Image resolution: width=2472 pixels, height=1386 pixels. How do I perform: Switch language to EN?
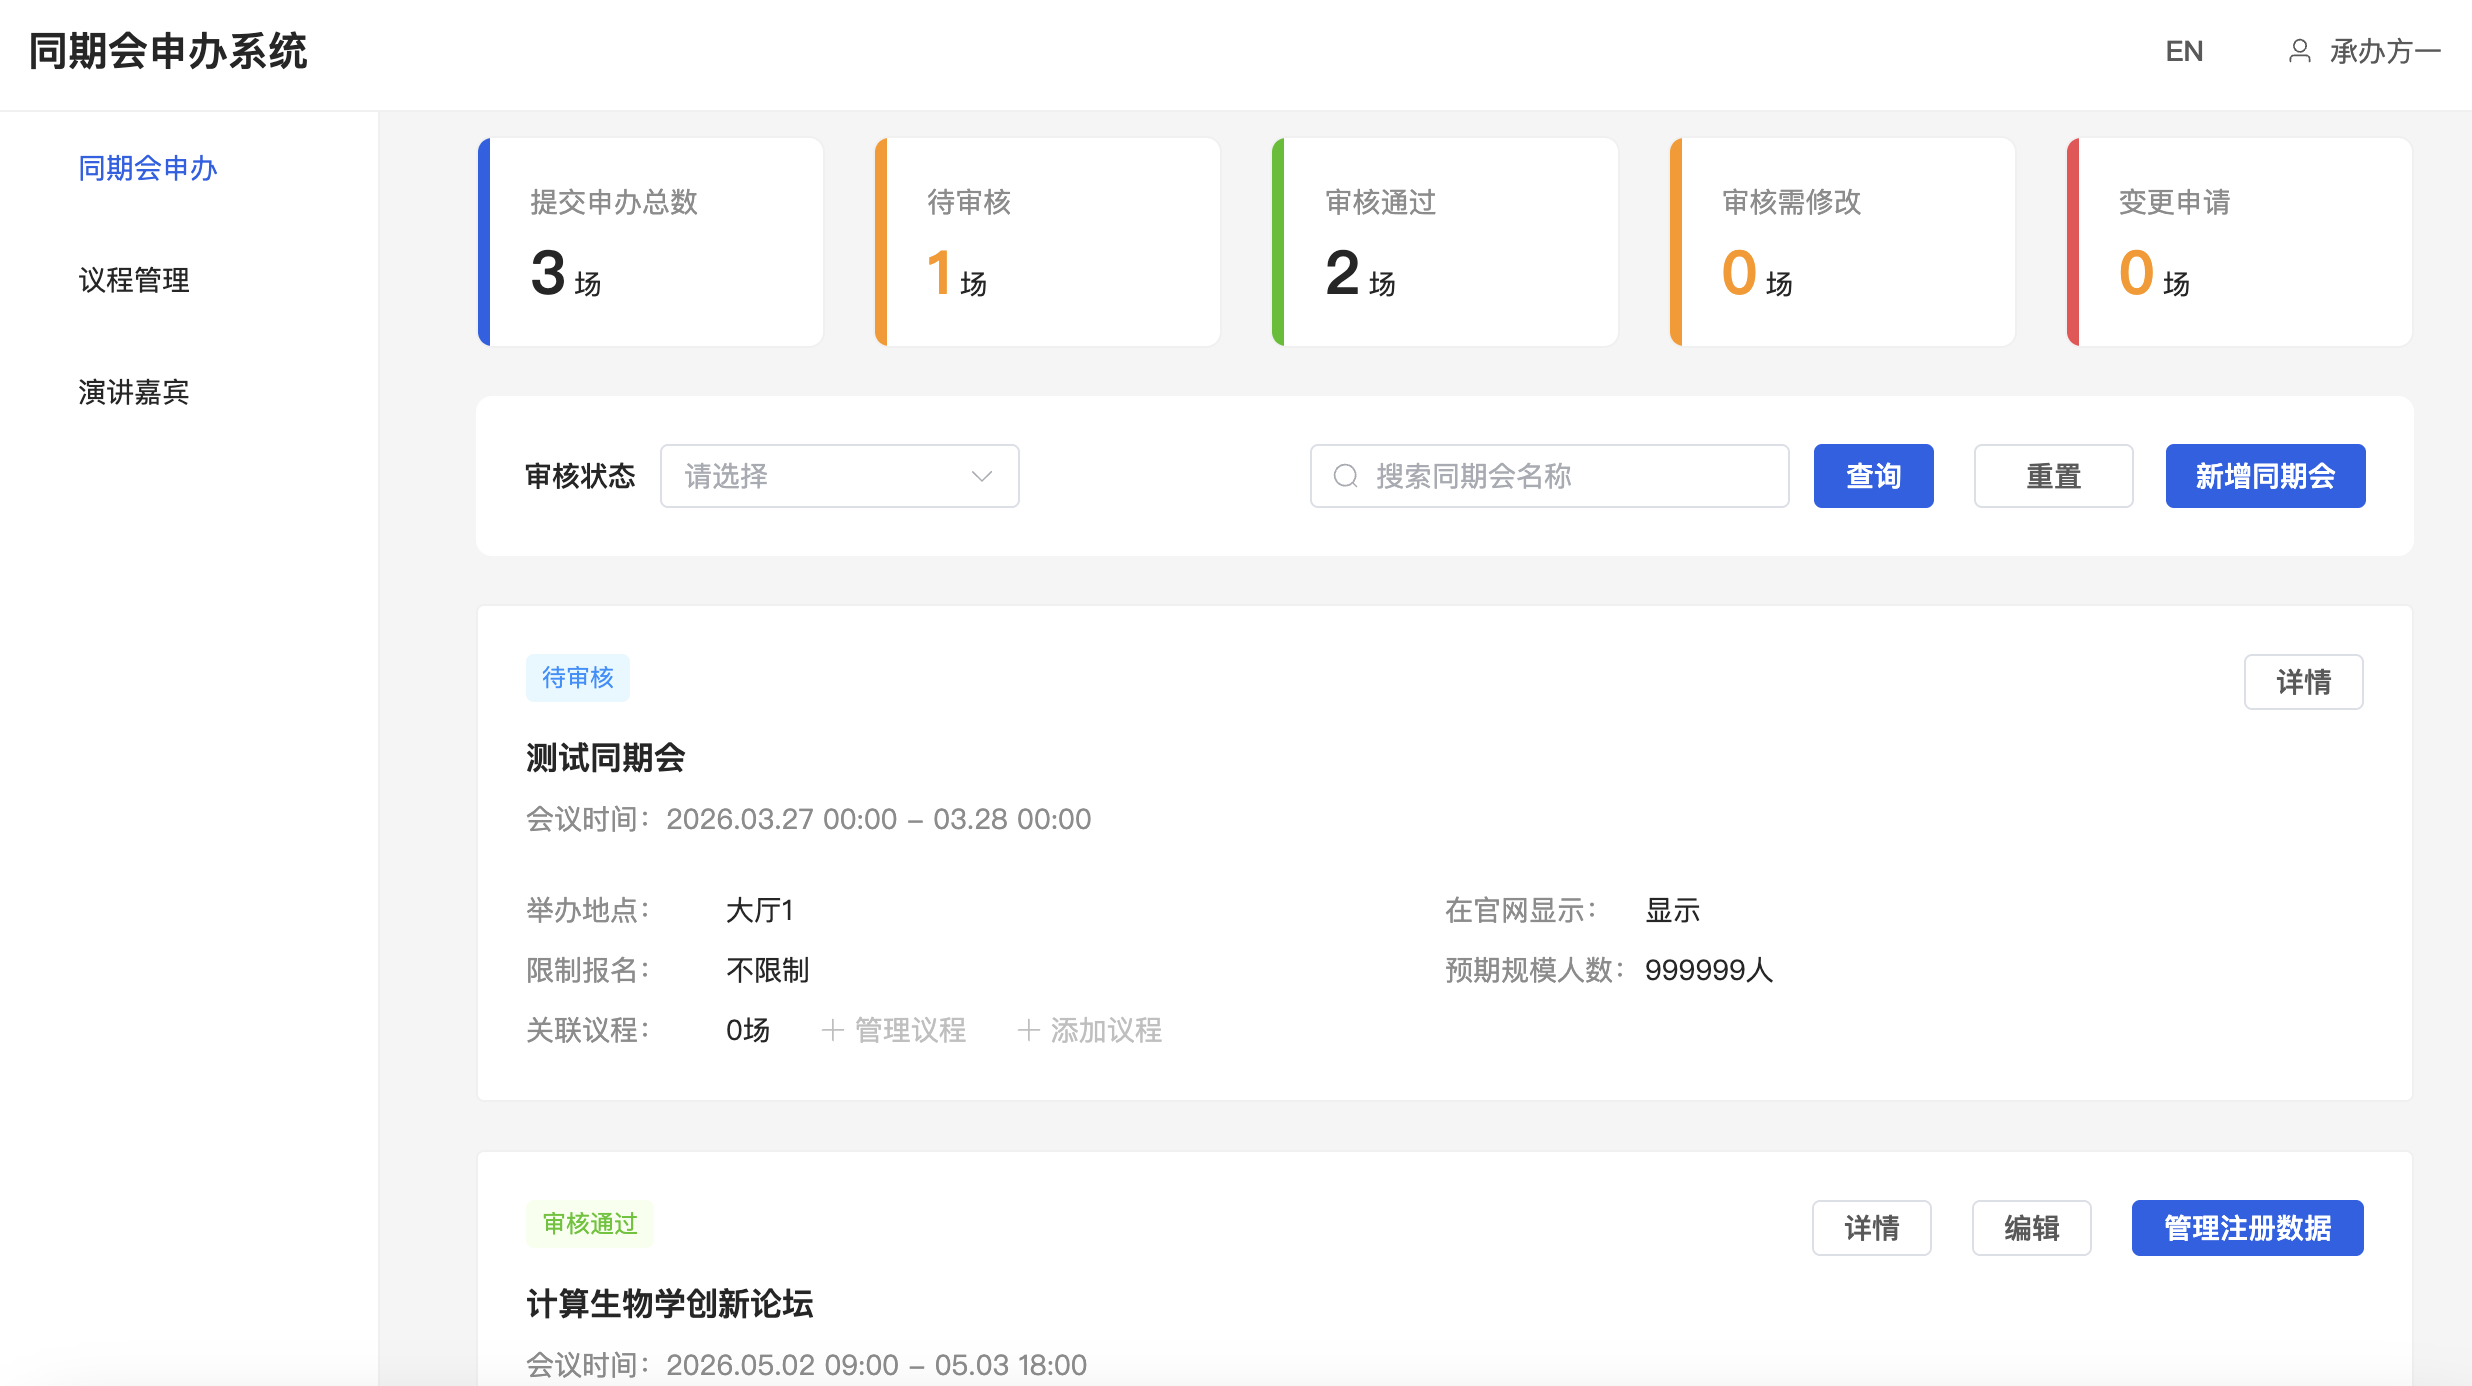[2184, 51]
